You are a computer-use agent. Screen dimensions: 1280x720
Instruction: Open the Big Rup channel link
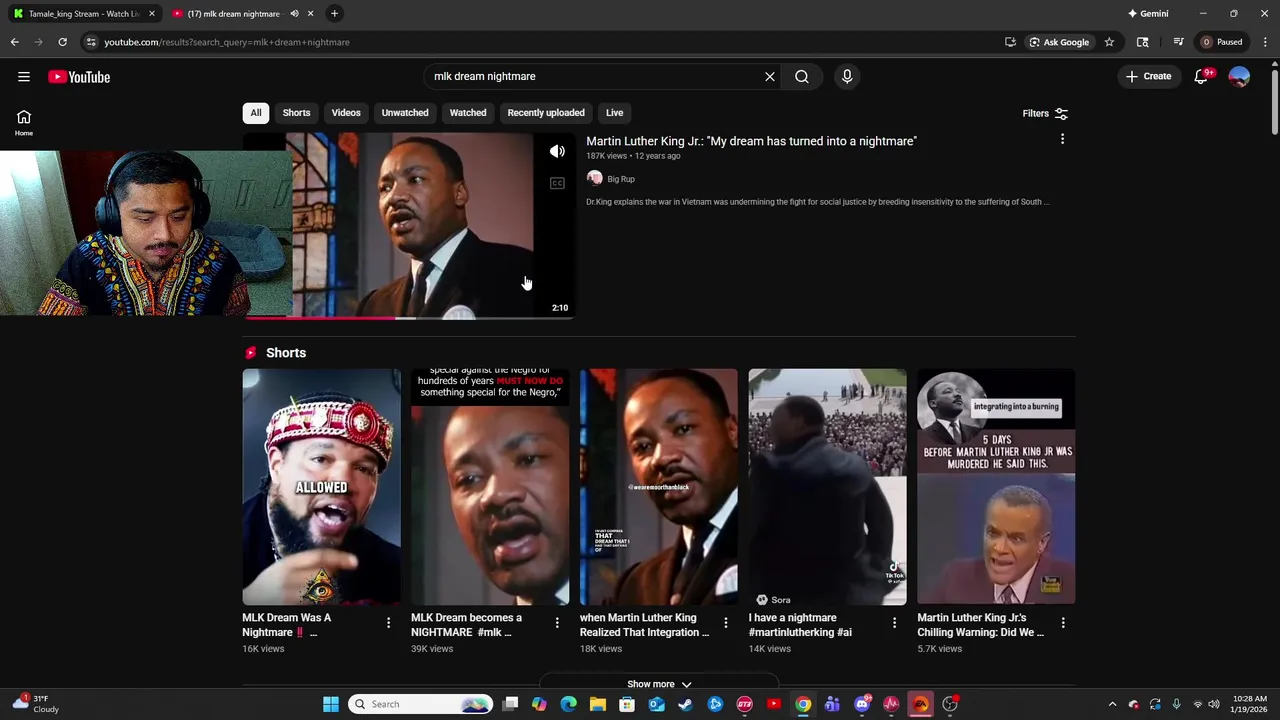(621, 179)
